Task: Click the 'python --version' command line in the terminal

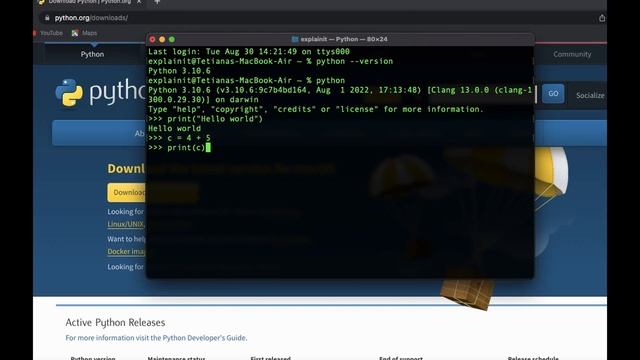Action: point(270,61)
